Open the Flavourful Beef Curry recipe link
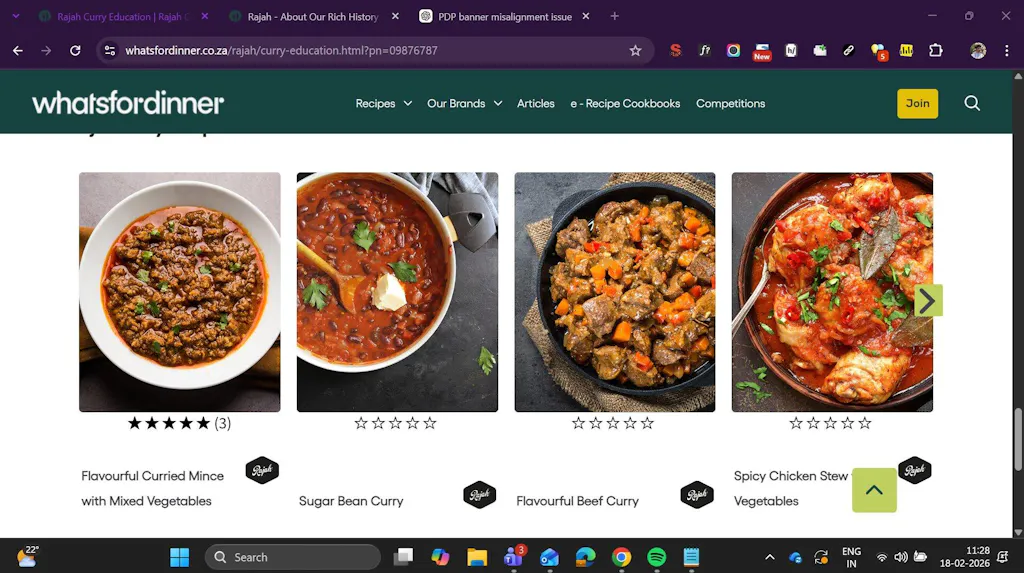 pos(577,501)
